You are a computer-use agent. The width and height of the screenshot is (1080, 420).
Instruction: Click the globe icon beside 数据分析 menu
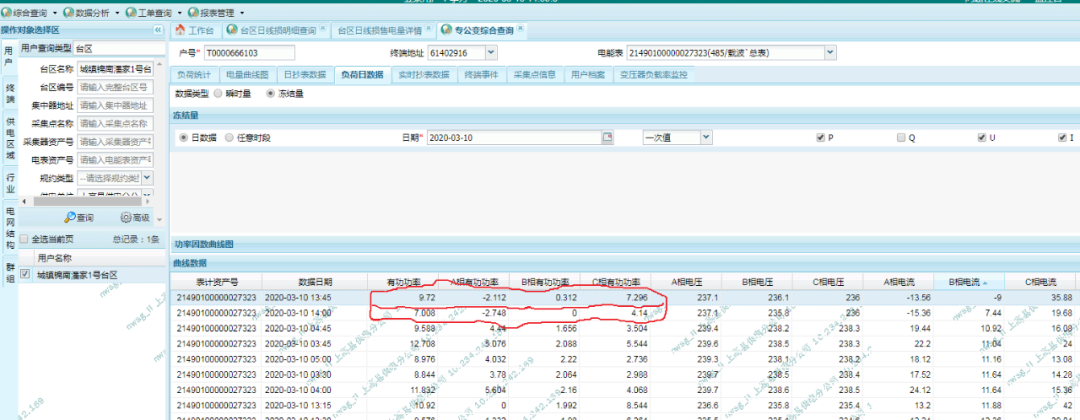68,13
